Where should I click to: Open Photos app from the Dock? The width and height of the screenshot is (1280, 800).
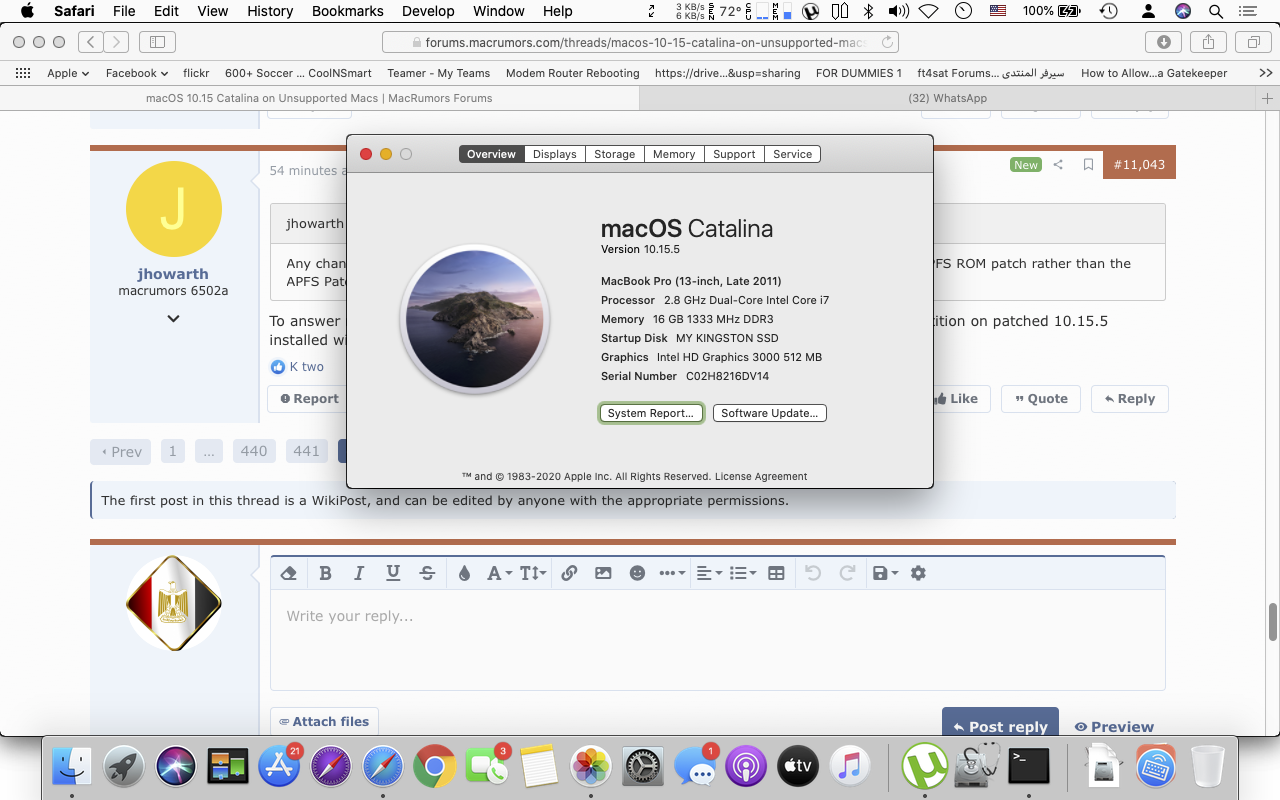tap(590, 767)
